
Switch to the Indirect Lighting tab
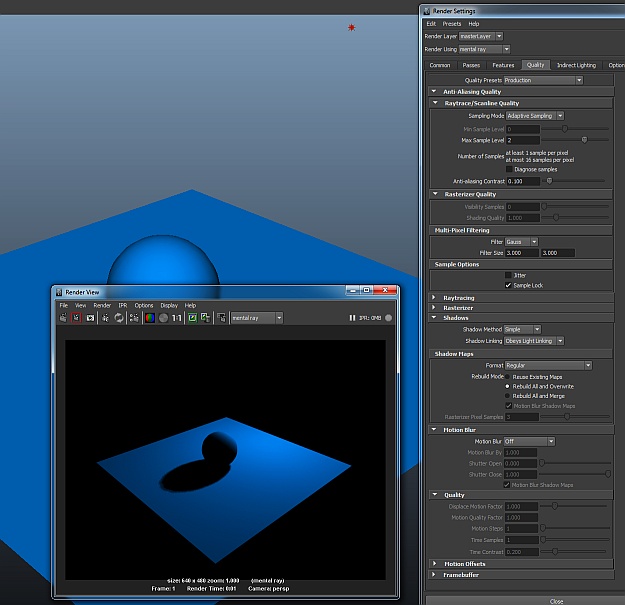click(x=576, y=65)
